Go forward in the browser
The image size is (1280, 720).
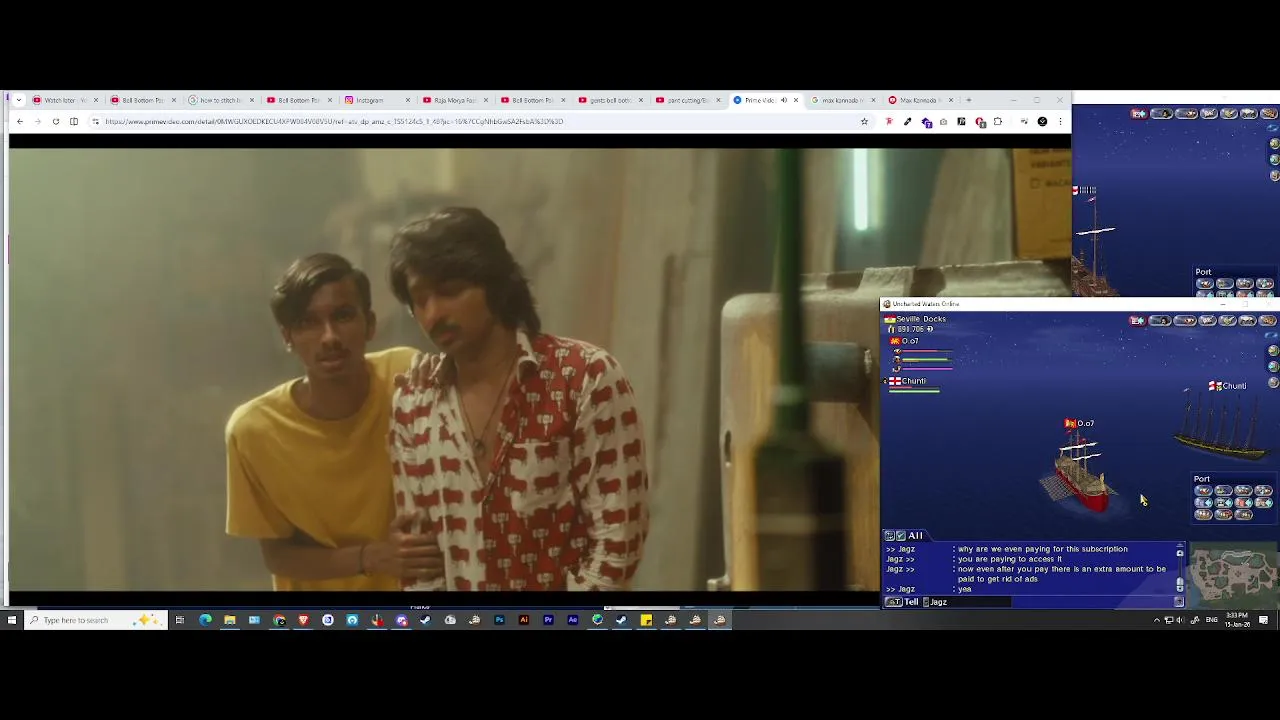pos(38,121)
